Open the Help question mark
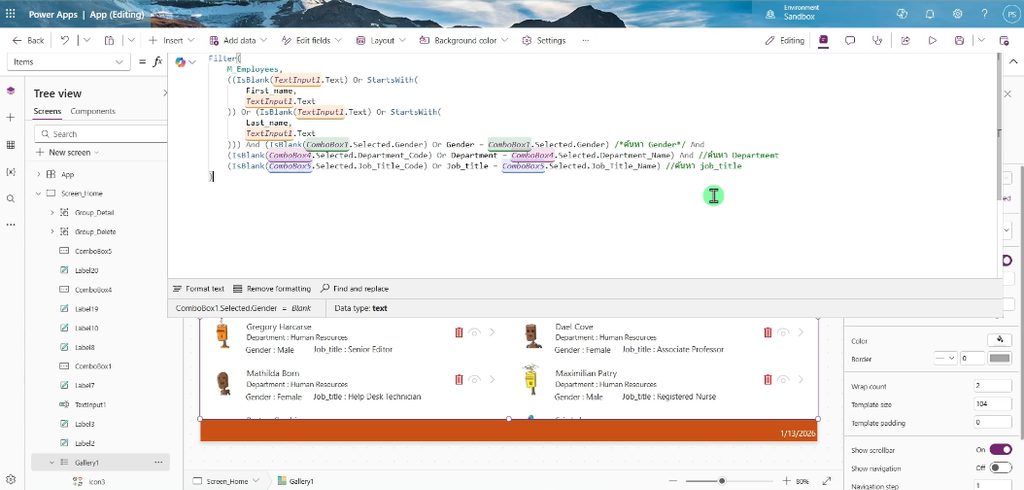 pyautogui.click(x=984, y=13)
